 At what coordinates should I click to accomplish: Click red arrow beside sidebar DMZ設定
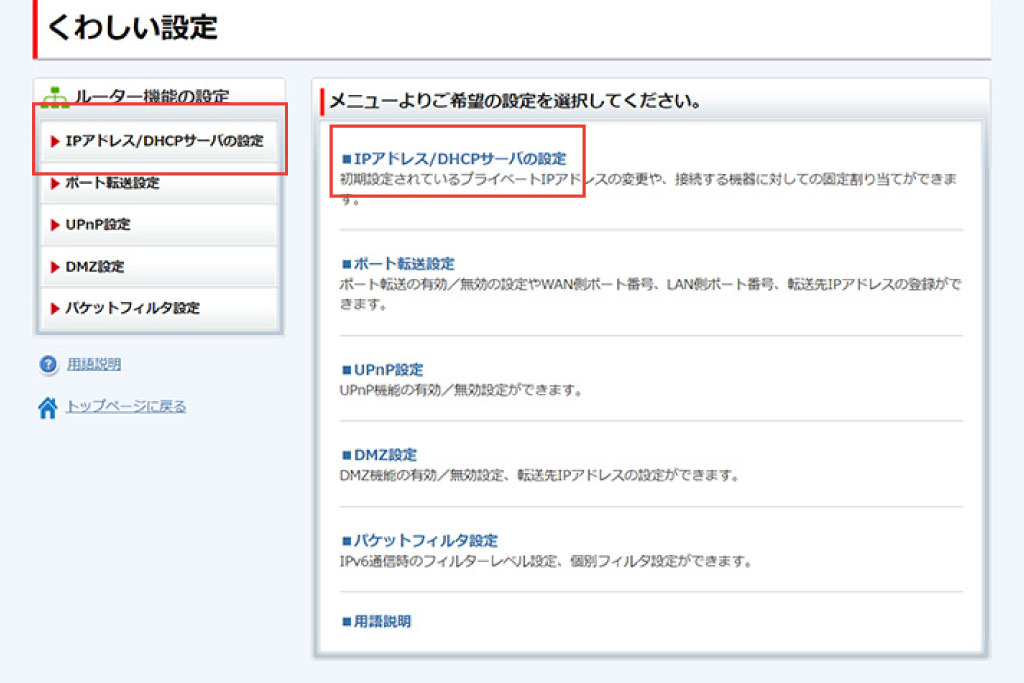point(55,267)
